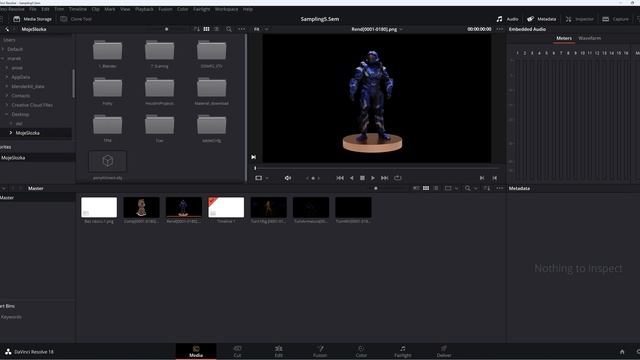Click the media storage search icon

229,29
